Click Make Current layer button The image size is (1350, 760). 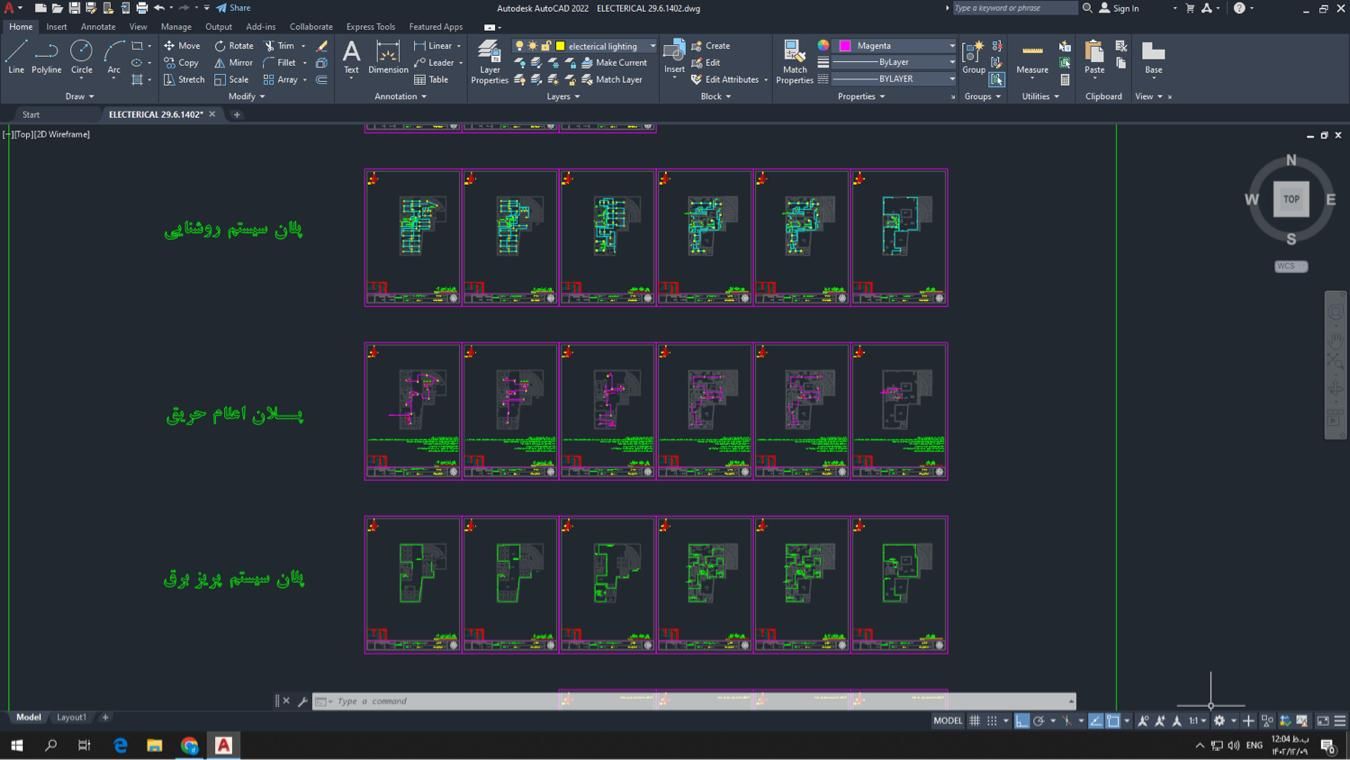614,63
